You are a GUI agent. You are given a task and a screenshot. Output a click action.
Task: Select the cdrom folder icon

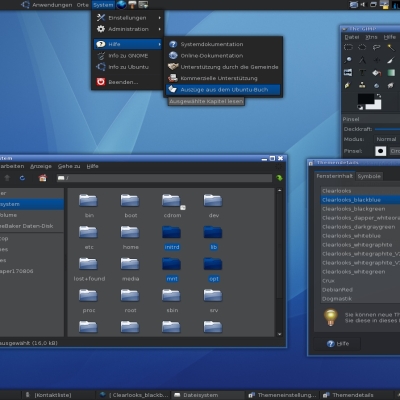(x=172, y=201)
